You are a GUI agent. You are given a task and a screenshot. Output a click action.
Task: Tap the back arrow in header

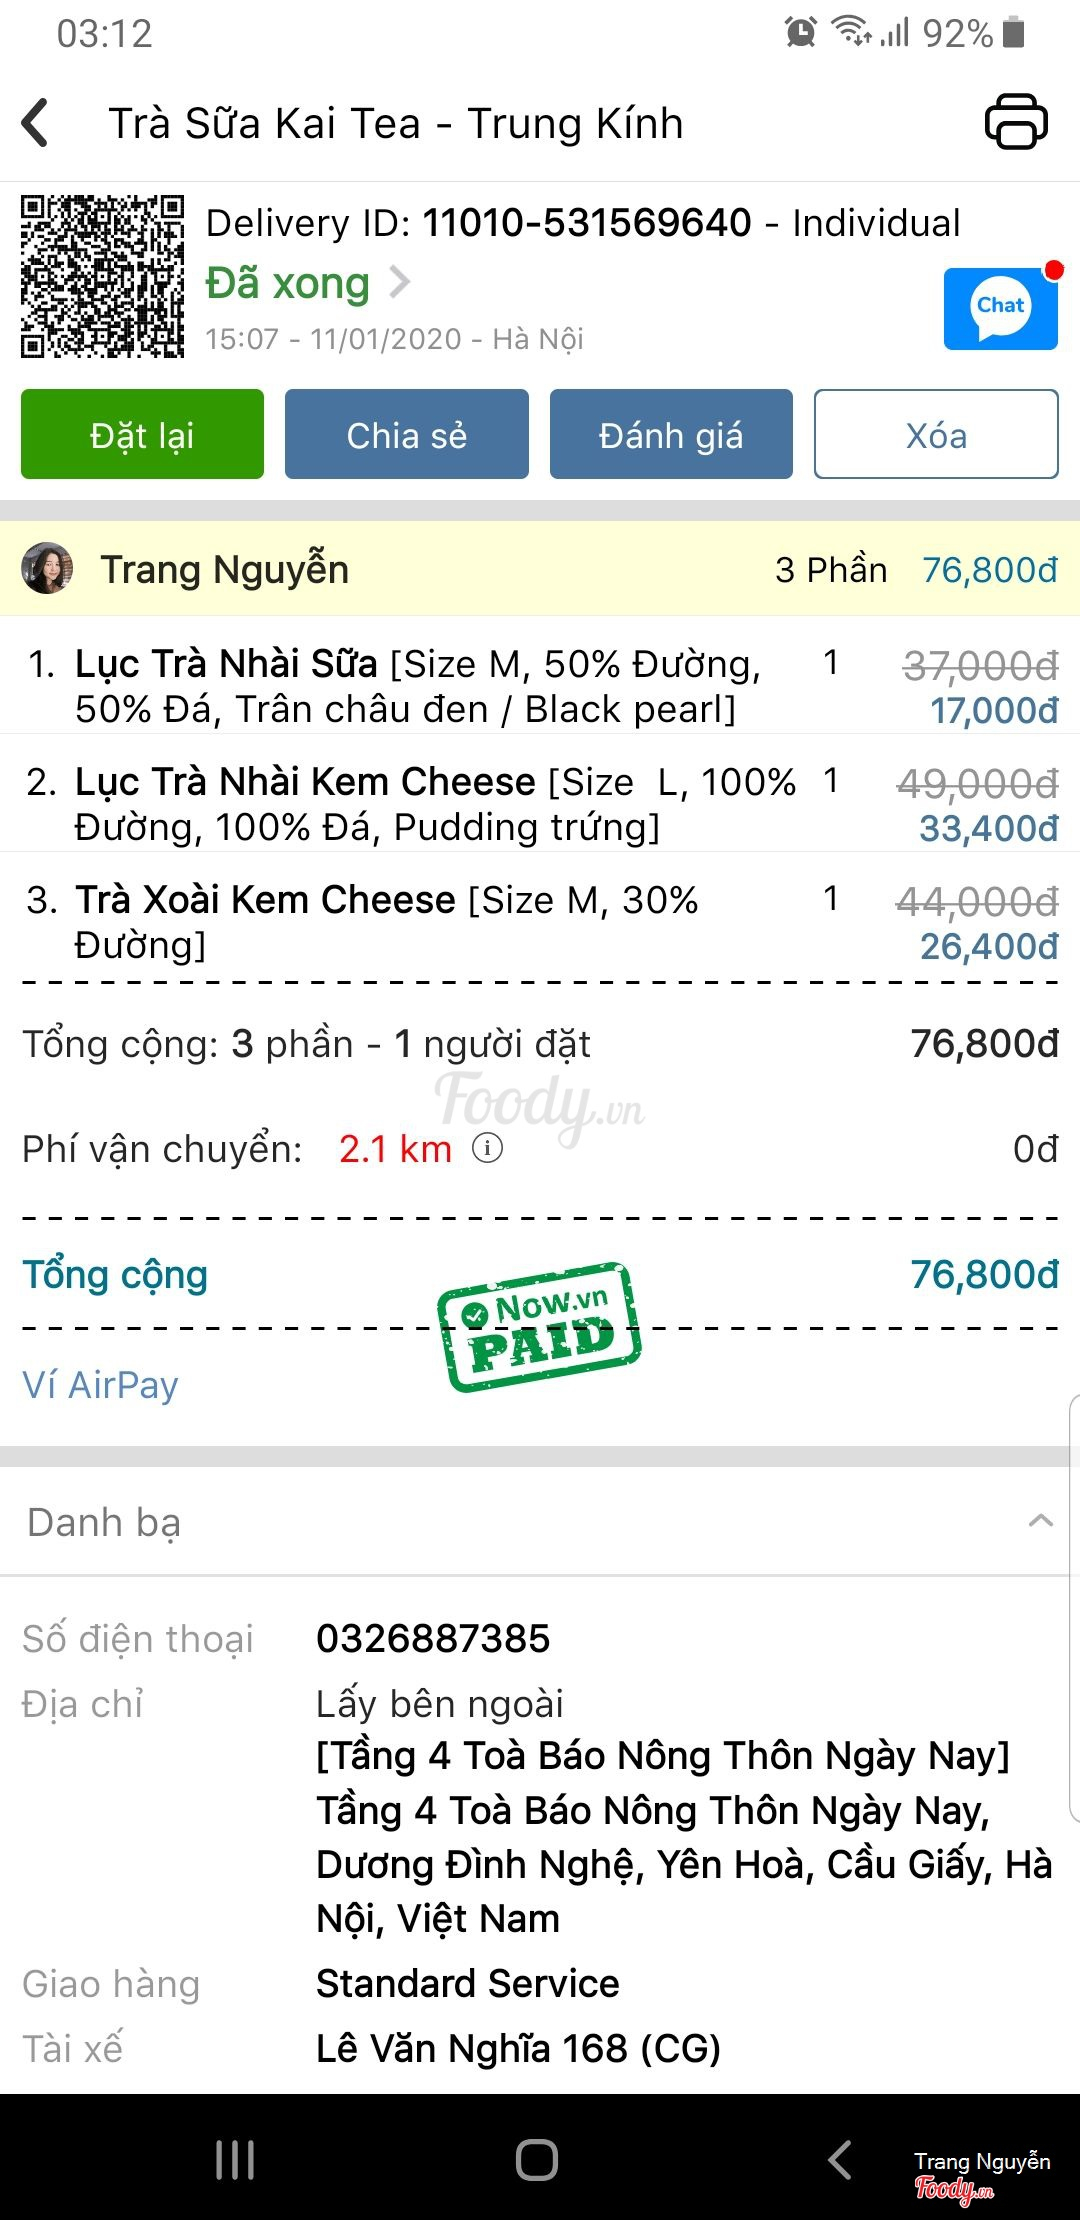pos(36,124)
